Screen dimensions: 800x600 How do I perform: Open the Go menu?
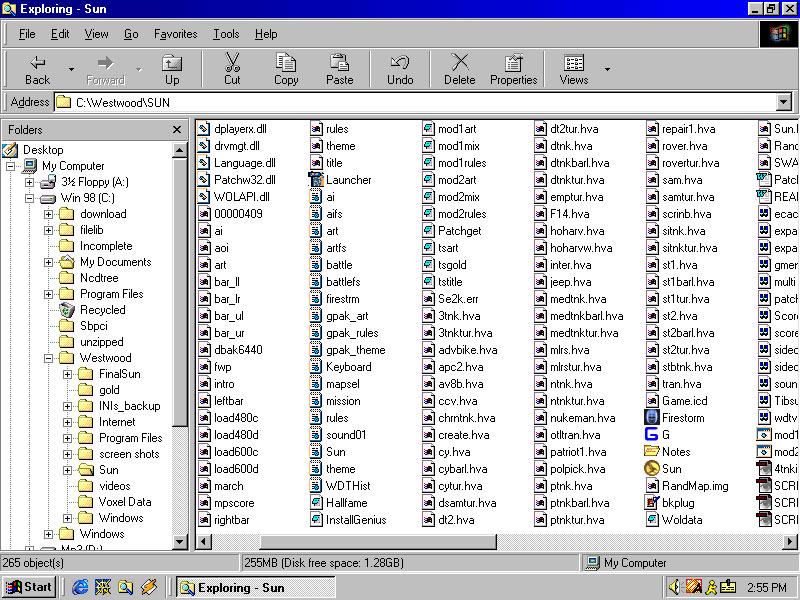click(x=131, y=34)
